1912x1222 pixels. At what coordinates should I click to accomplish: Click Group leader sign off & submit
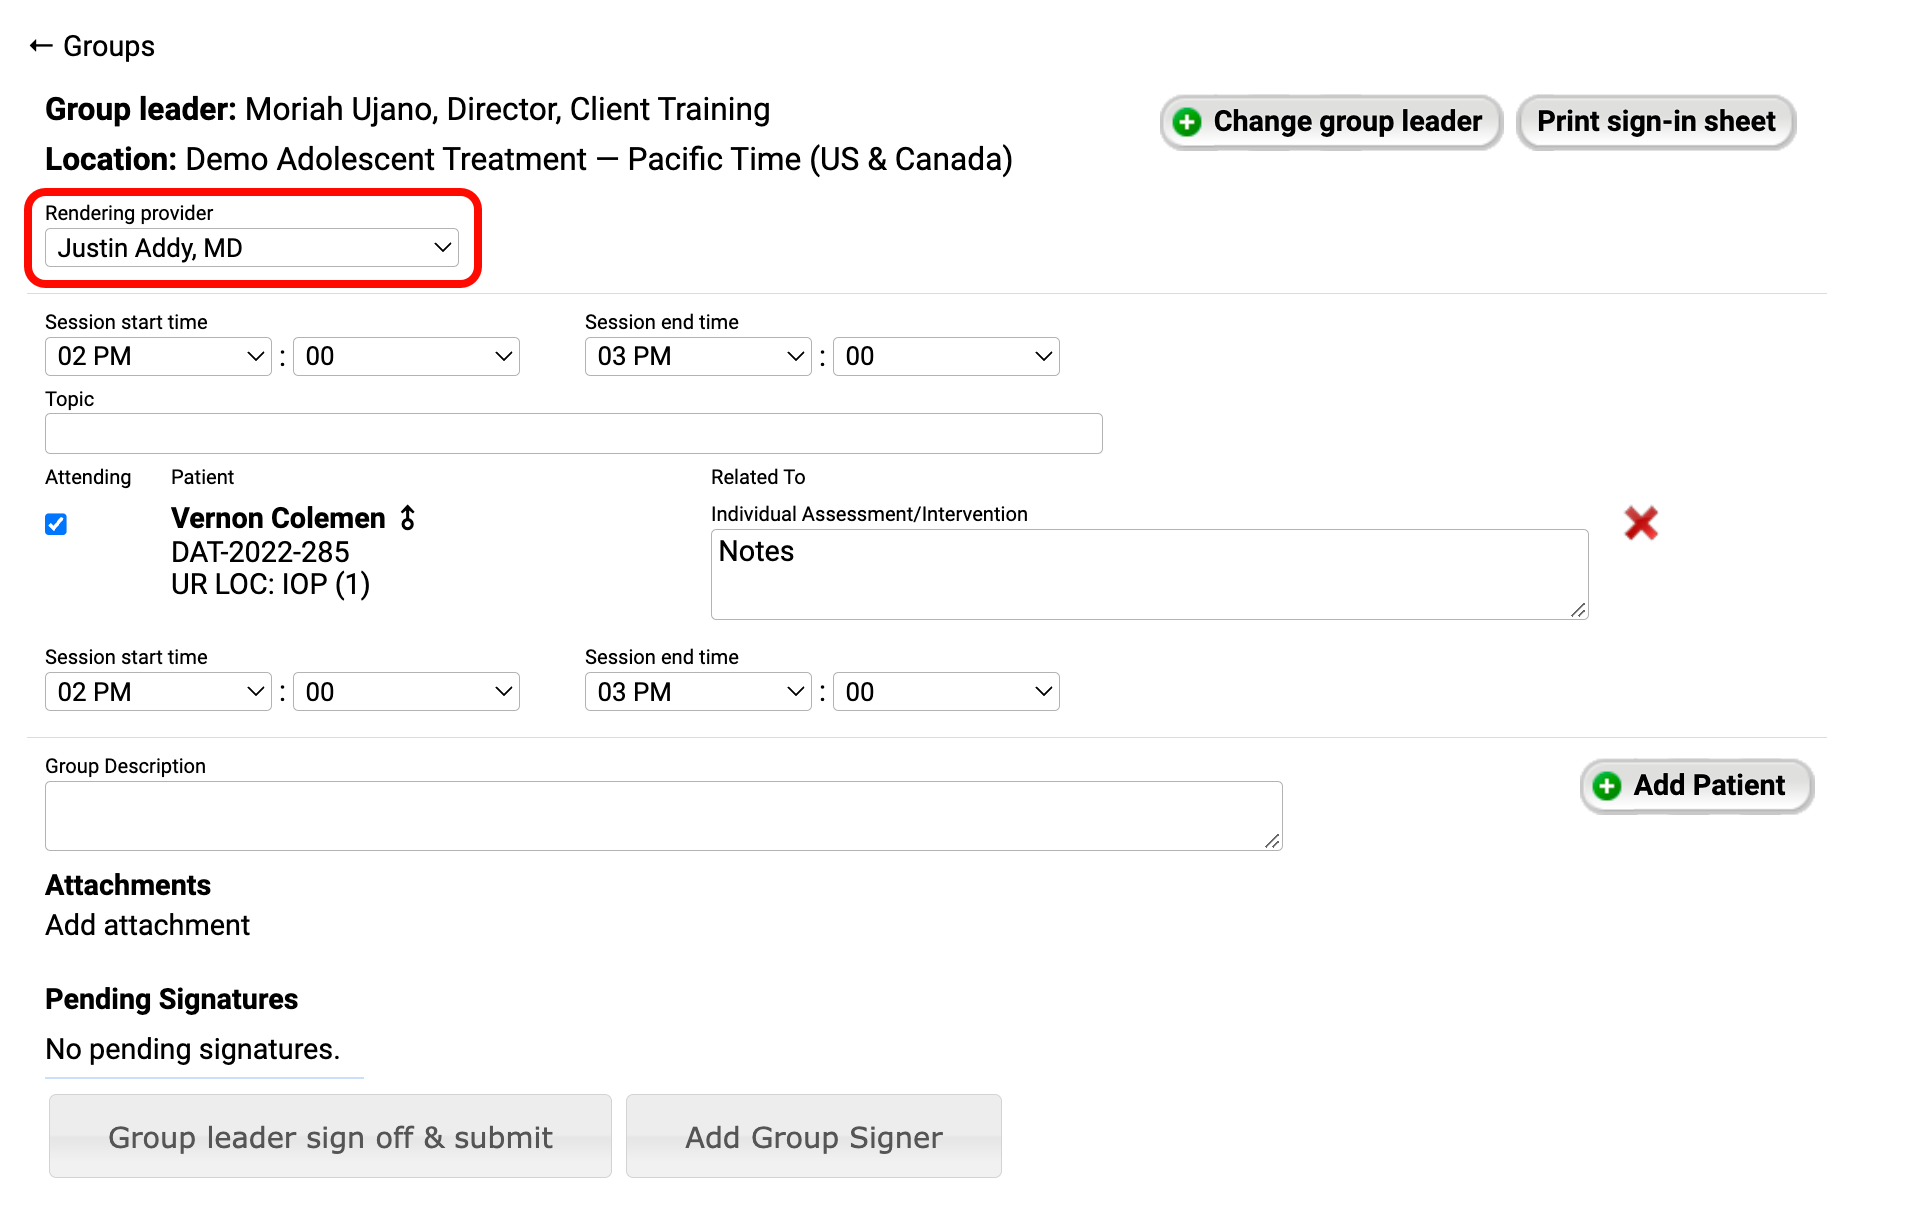(x=330, y=1137)
